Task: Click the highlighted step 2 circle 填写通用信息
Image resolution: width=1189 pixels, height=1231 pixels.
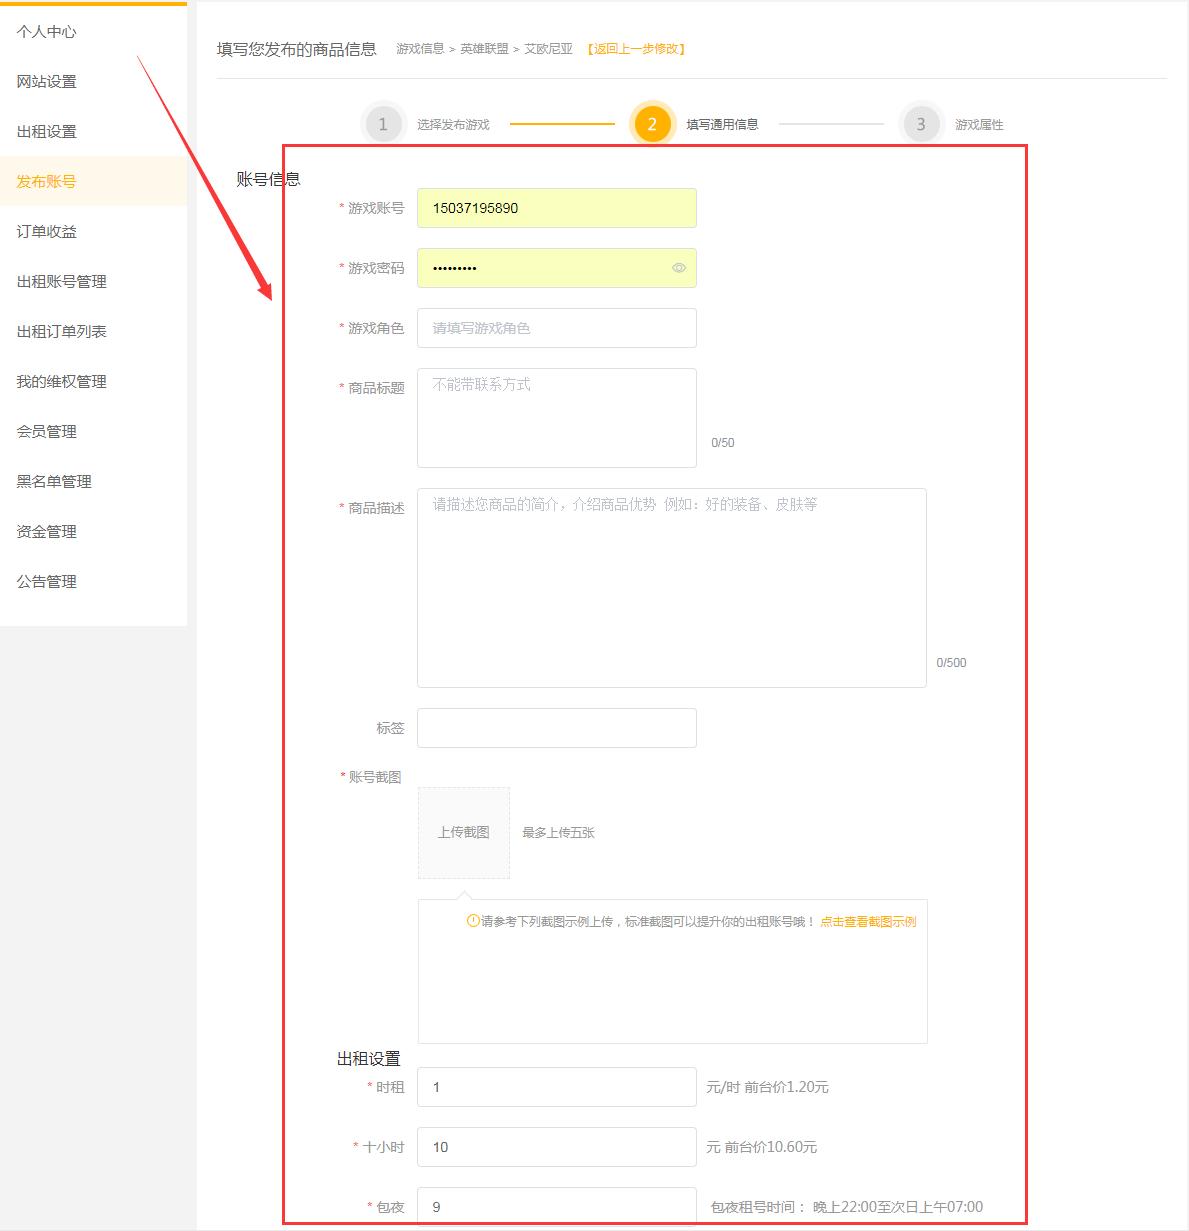Action: (x=652, y=124)
